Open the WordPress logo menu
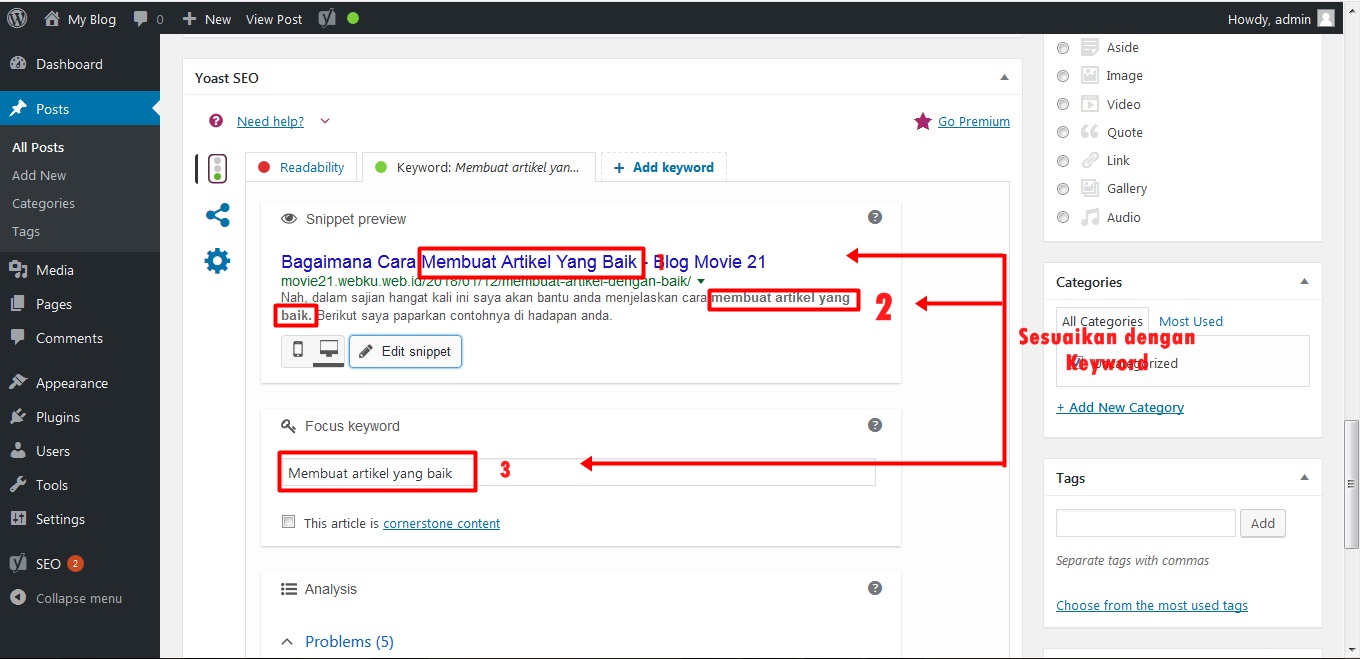This screenshot has width=1360, height=659. click(x=17, y=18)
